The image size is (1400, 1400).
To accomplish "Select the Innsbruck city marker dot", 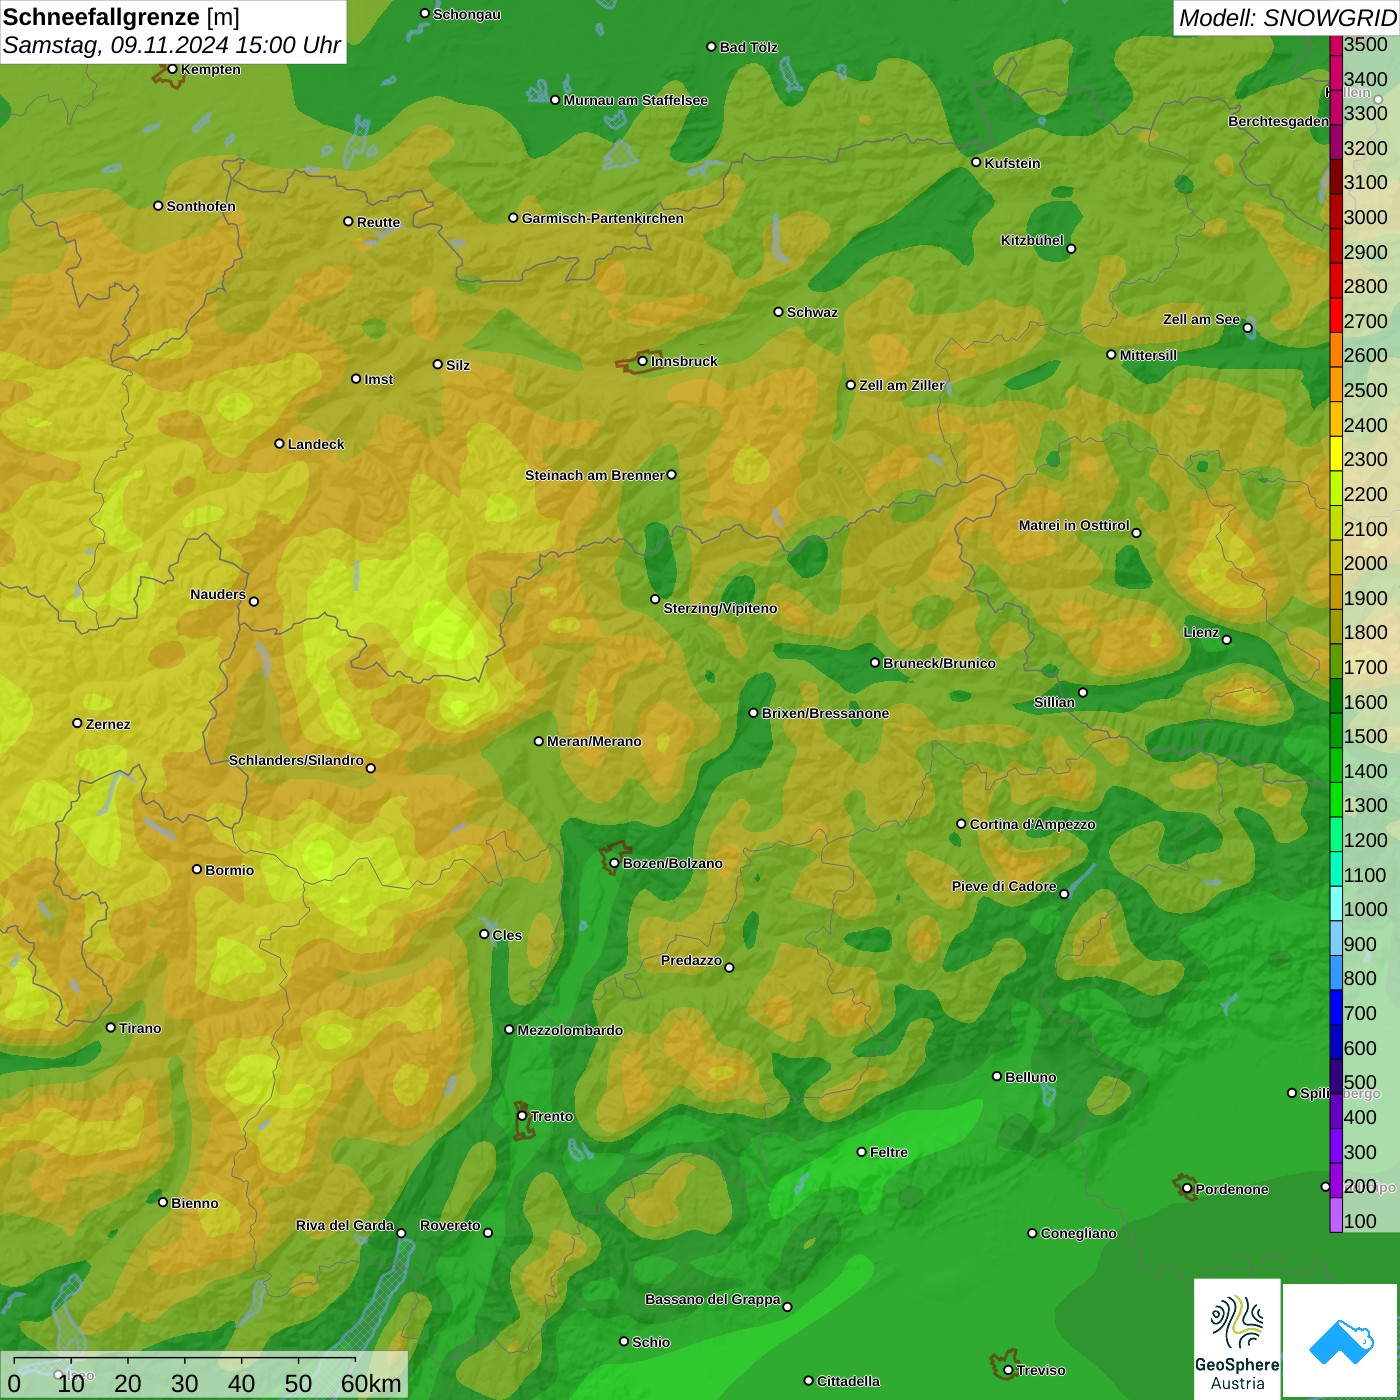I will [643, 361].
